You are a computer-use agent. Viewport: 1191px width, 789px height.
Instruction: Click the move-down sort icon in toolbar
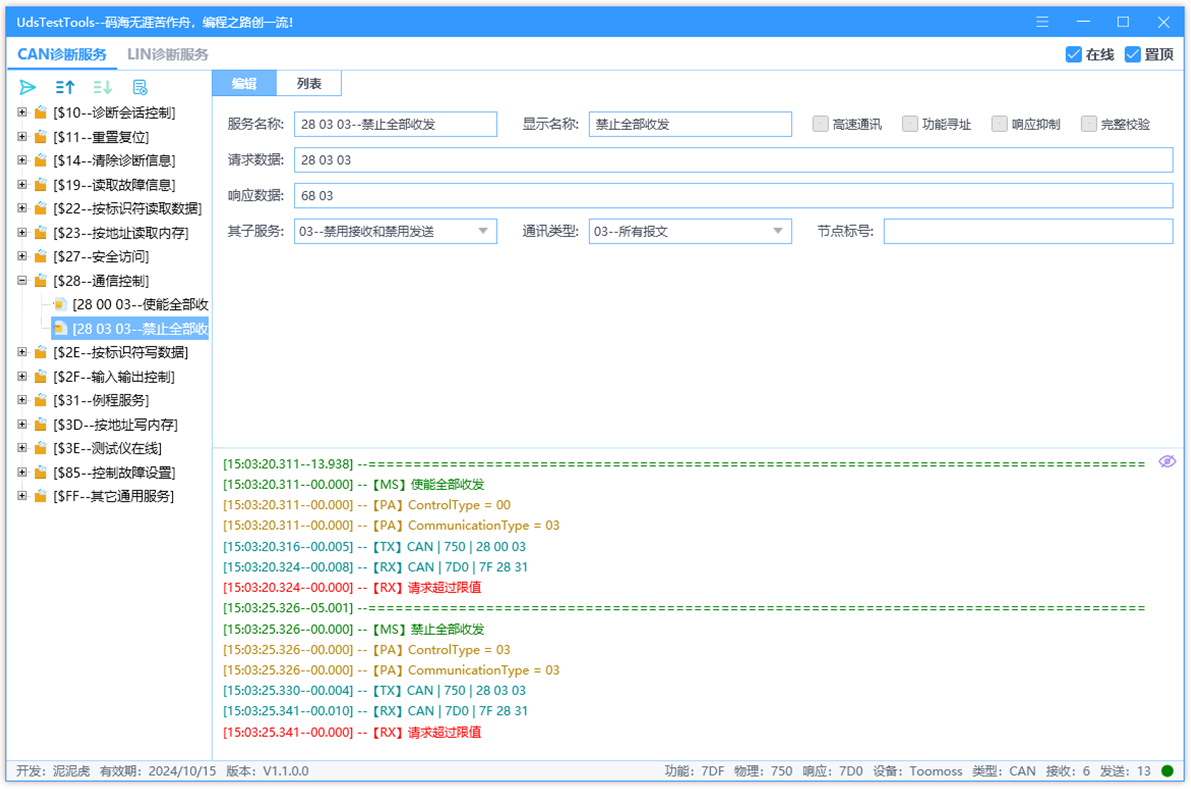pos(102,87)
